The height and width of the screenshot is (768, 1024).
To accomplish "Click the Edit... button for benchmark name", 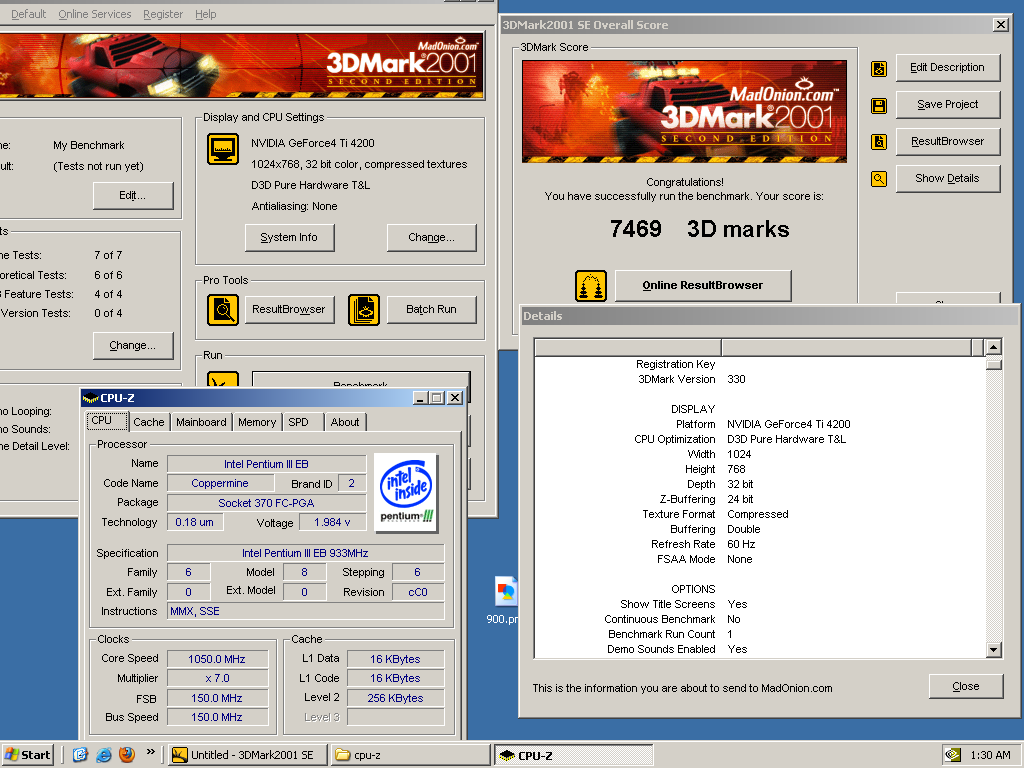I will (133, 195).
